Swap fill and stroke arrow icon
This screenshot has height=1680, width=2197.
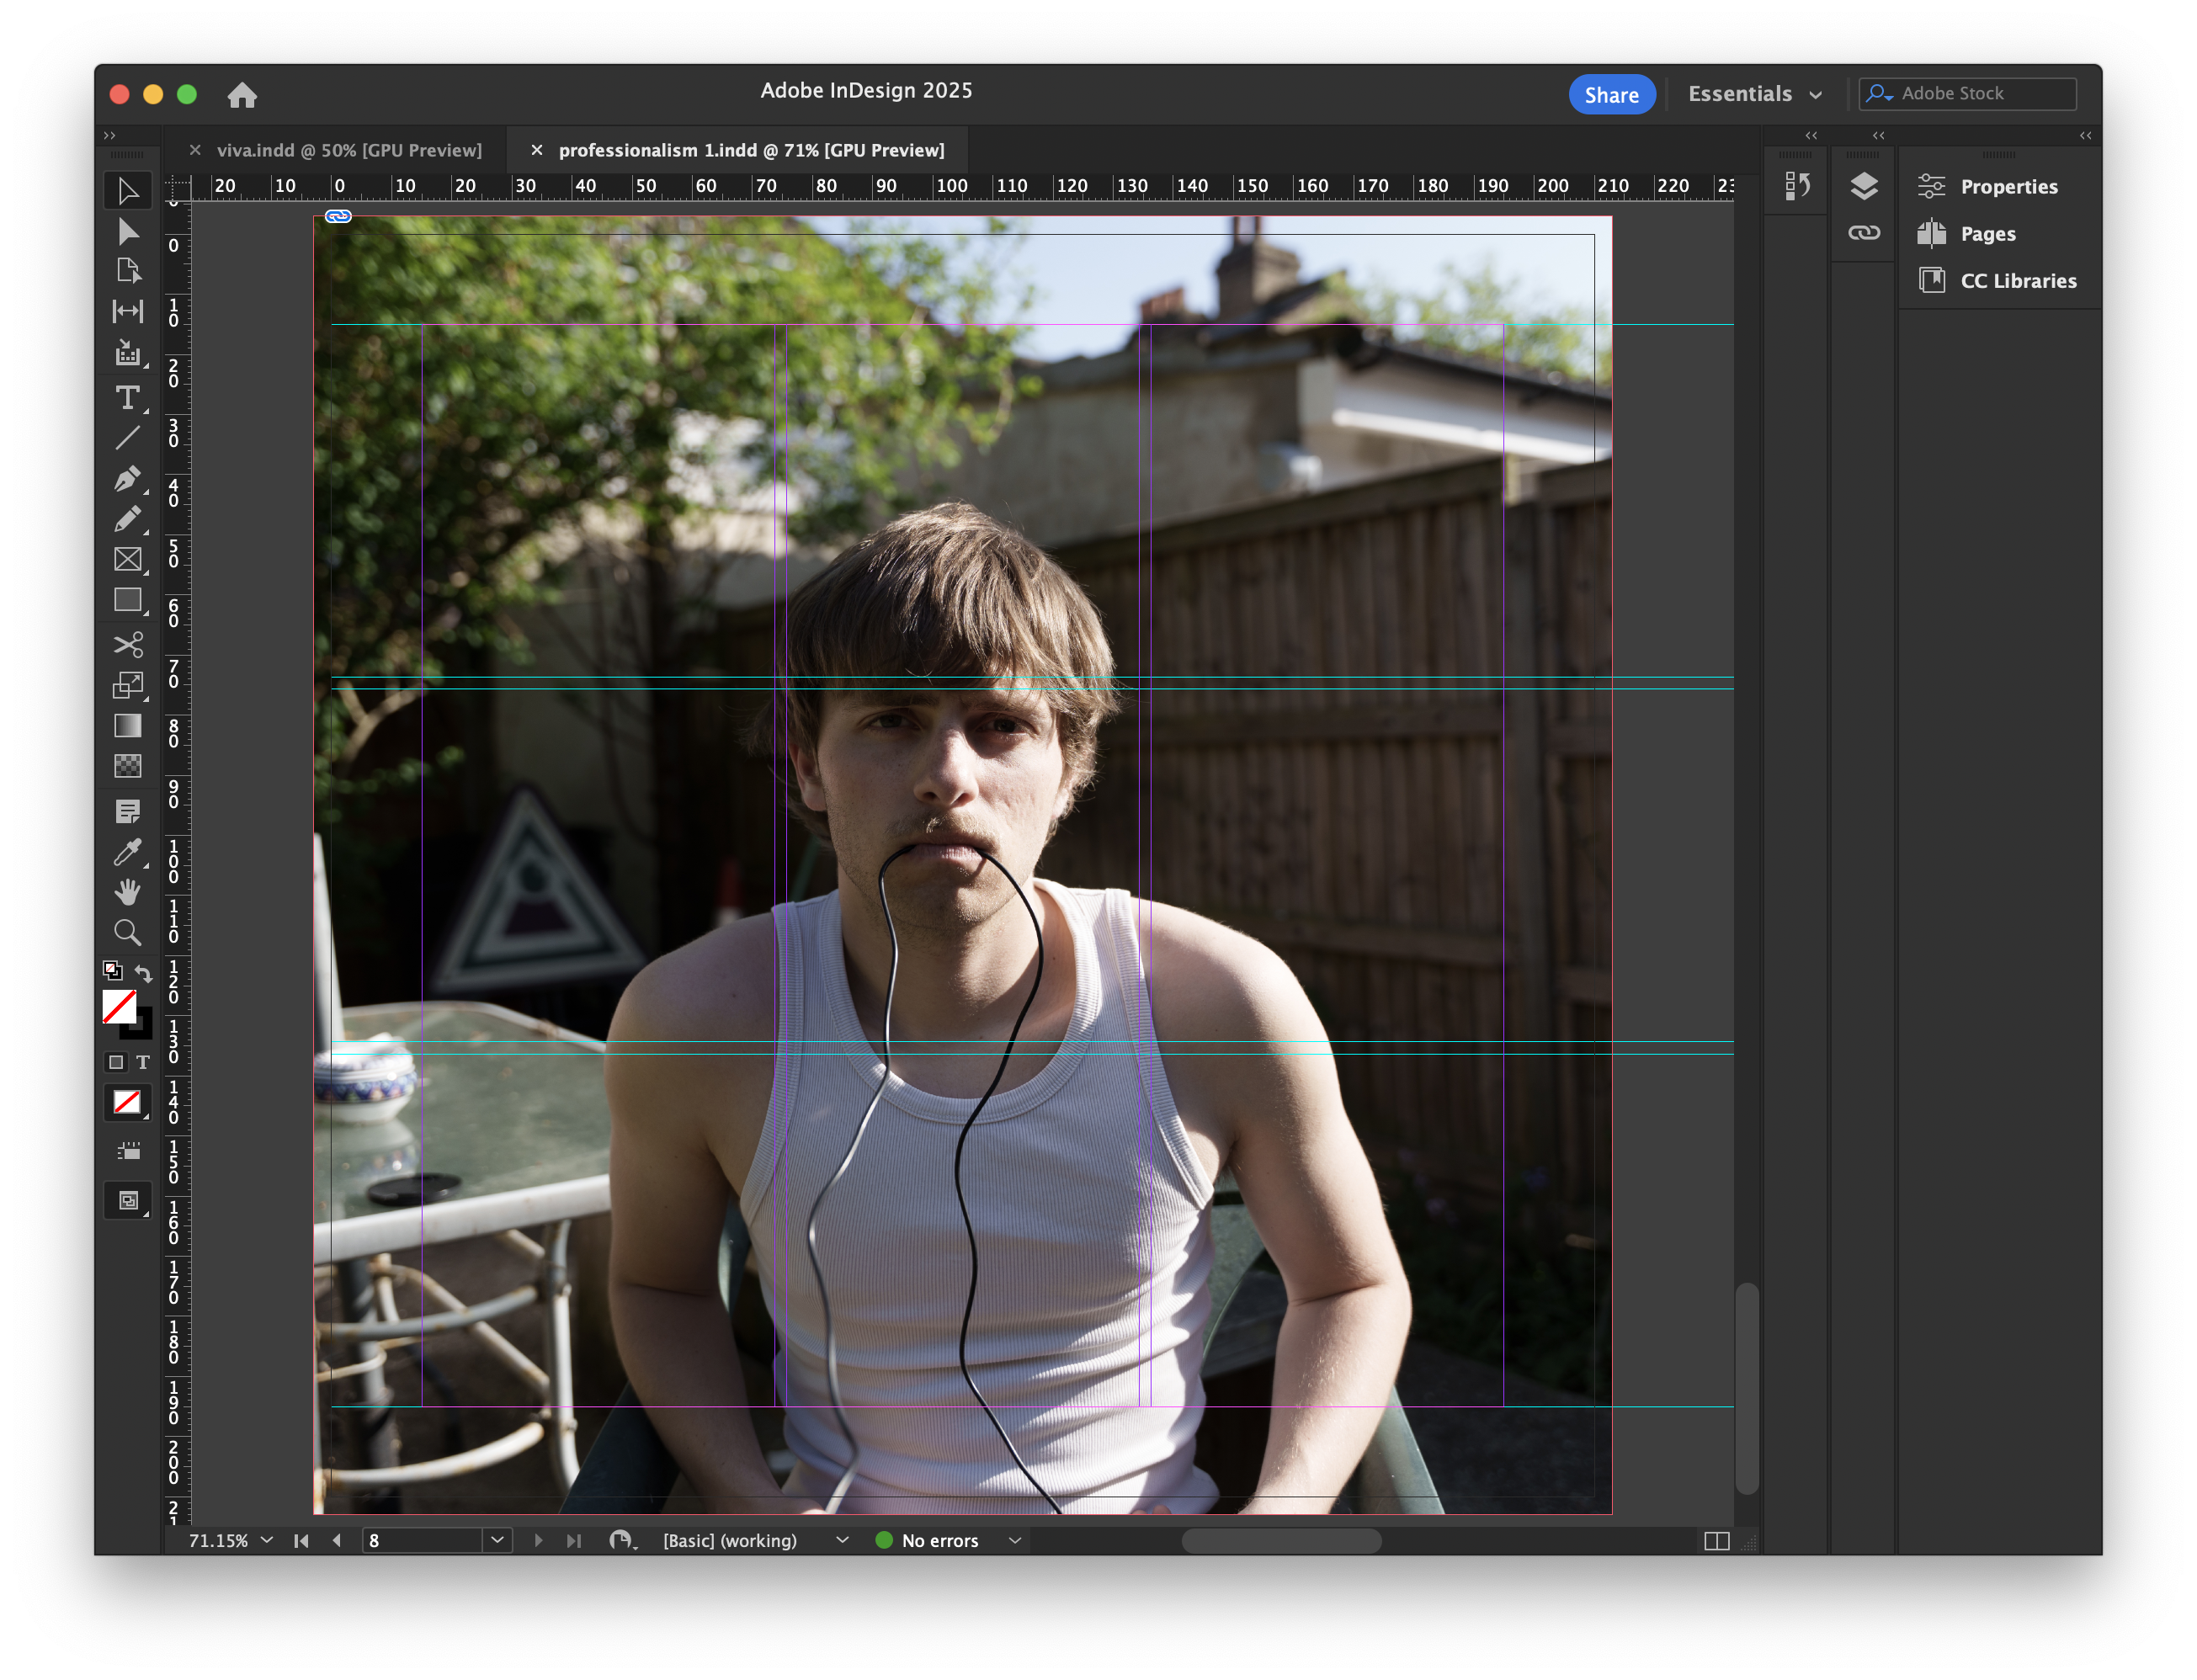(x=144, y=973)
